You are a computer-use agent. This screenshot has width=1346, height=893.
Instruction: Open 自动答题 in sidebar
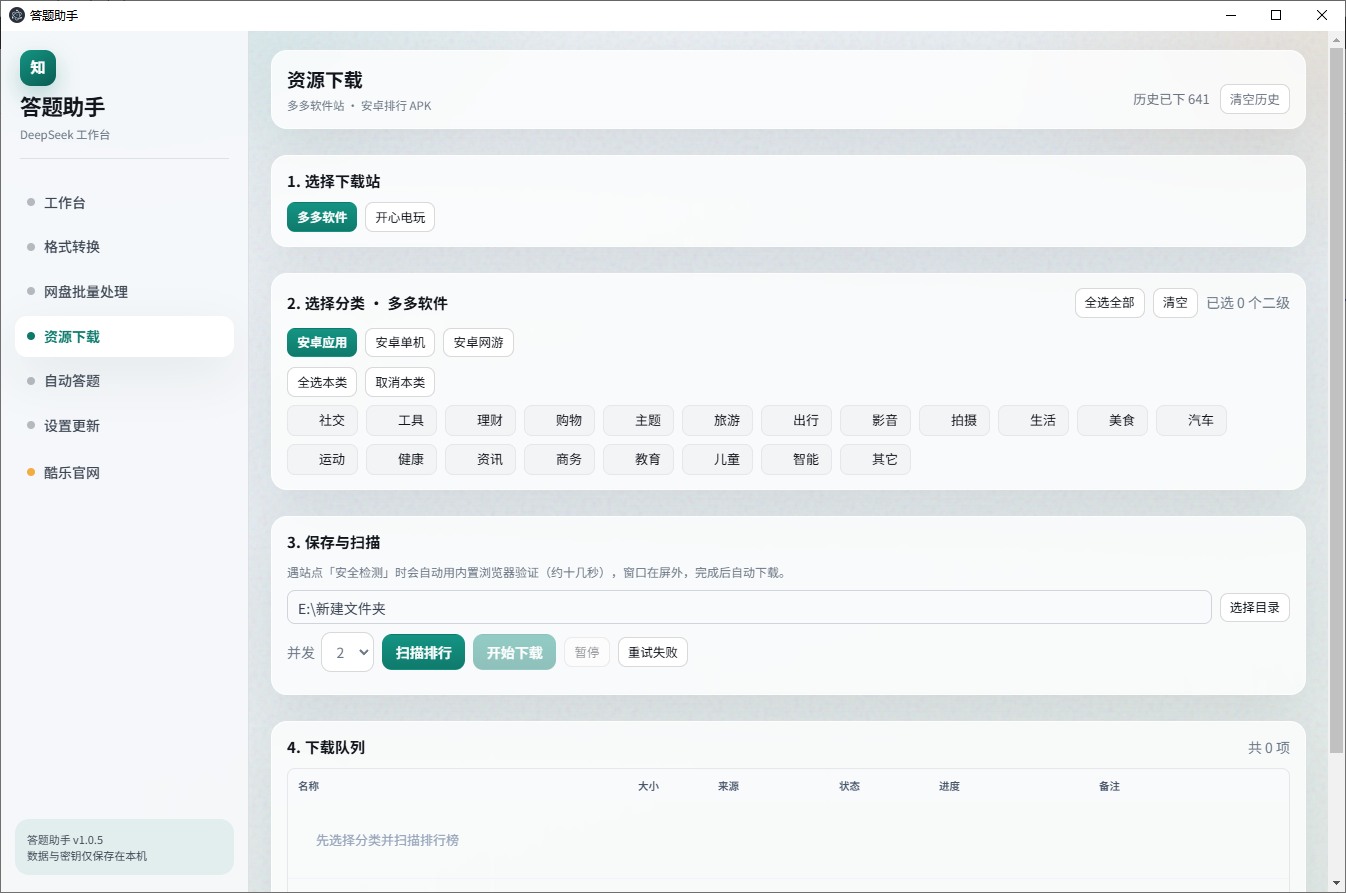[x=124, y=381]
